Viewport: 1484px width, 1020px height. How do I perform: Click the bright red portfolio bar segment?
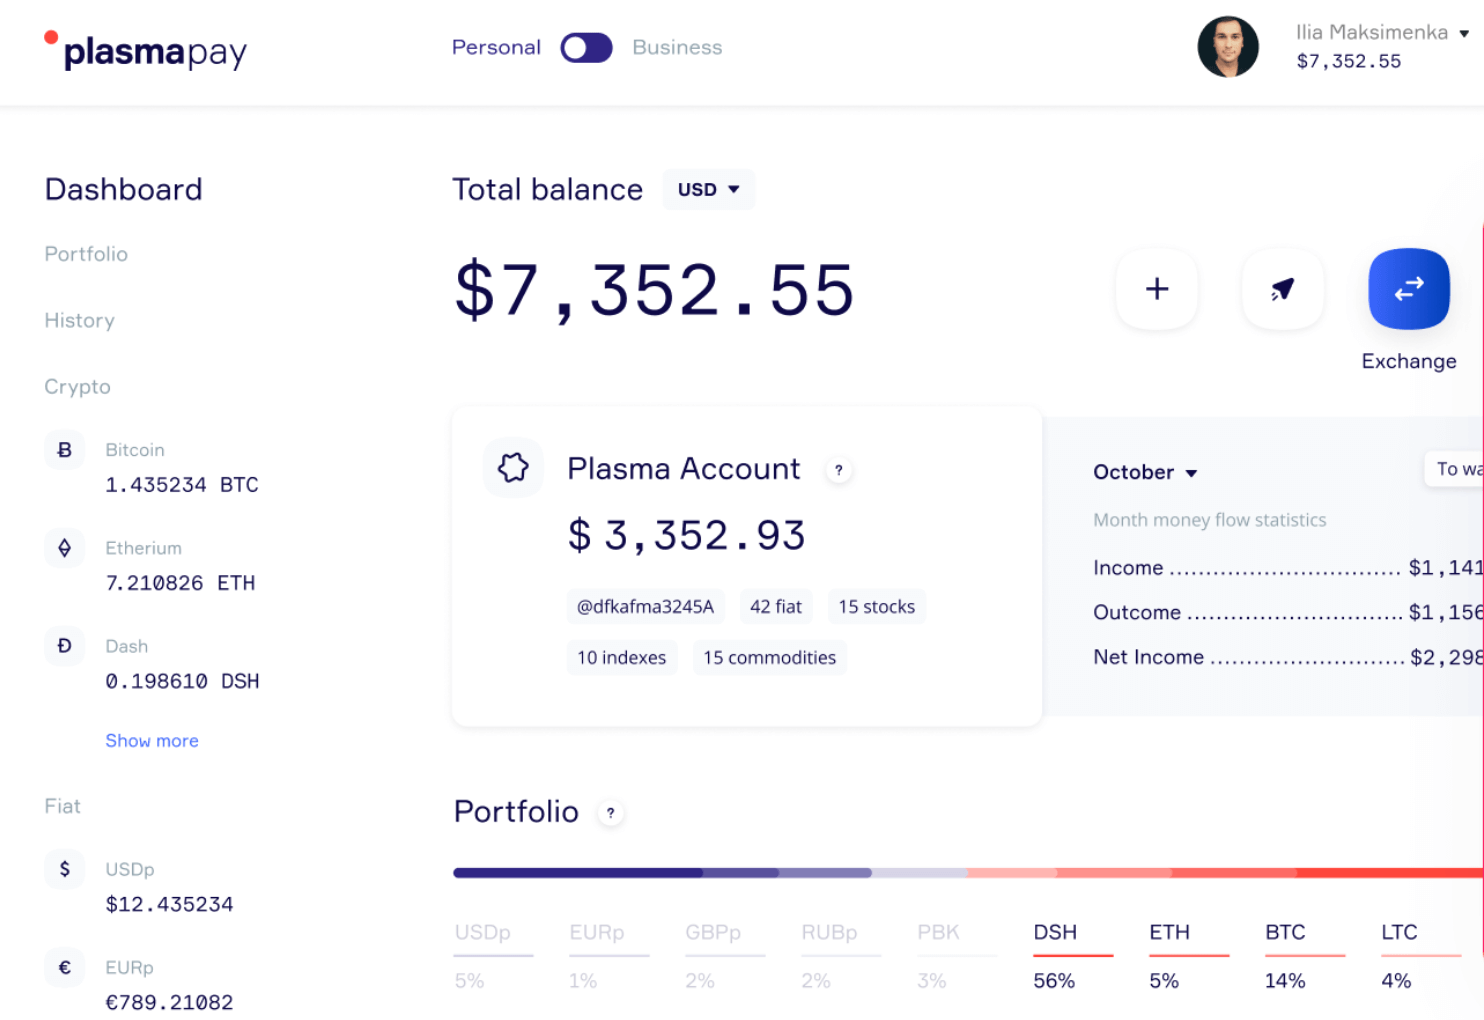1390,873
